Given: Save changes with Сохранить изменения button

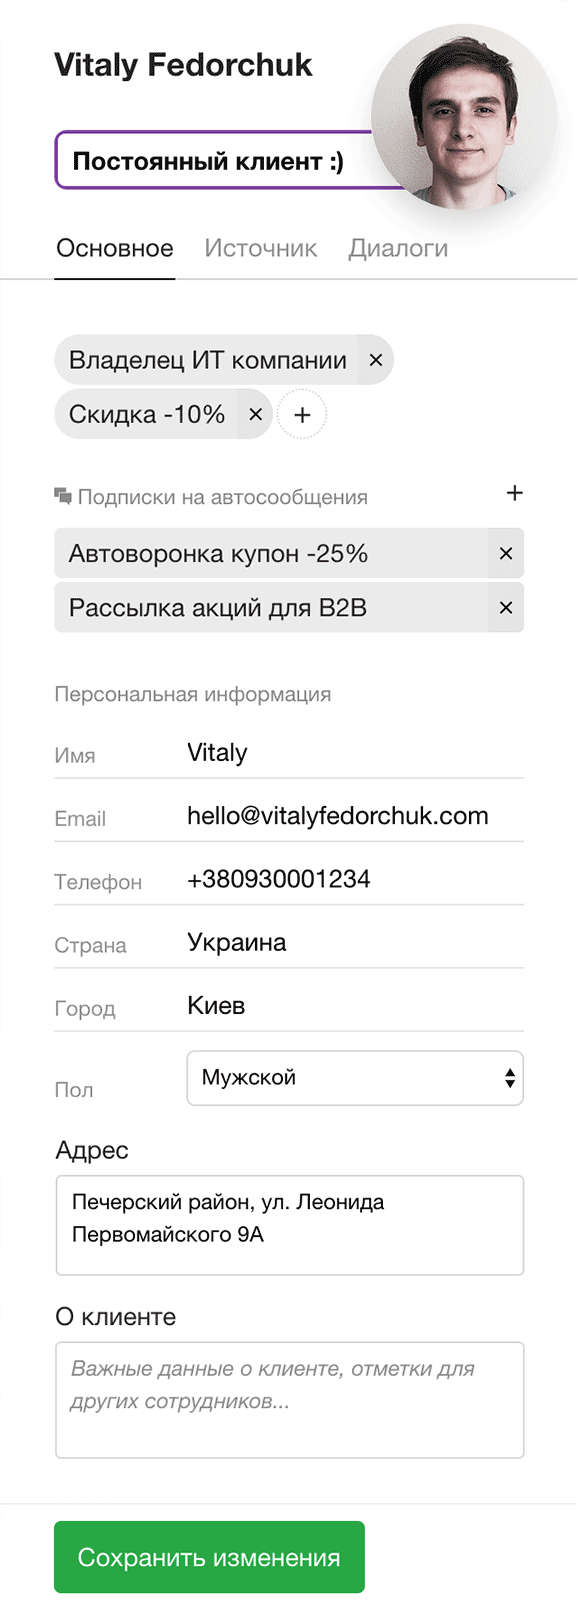Looking at the screenshot, I should 209,1557.
